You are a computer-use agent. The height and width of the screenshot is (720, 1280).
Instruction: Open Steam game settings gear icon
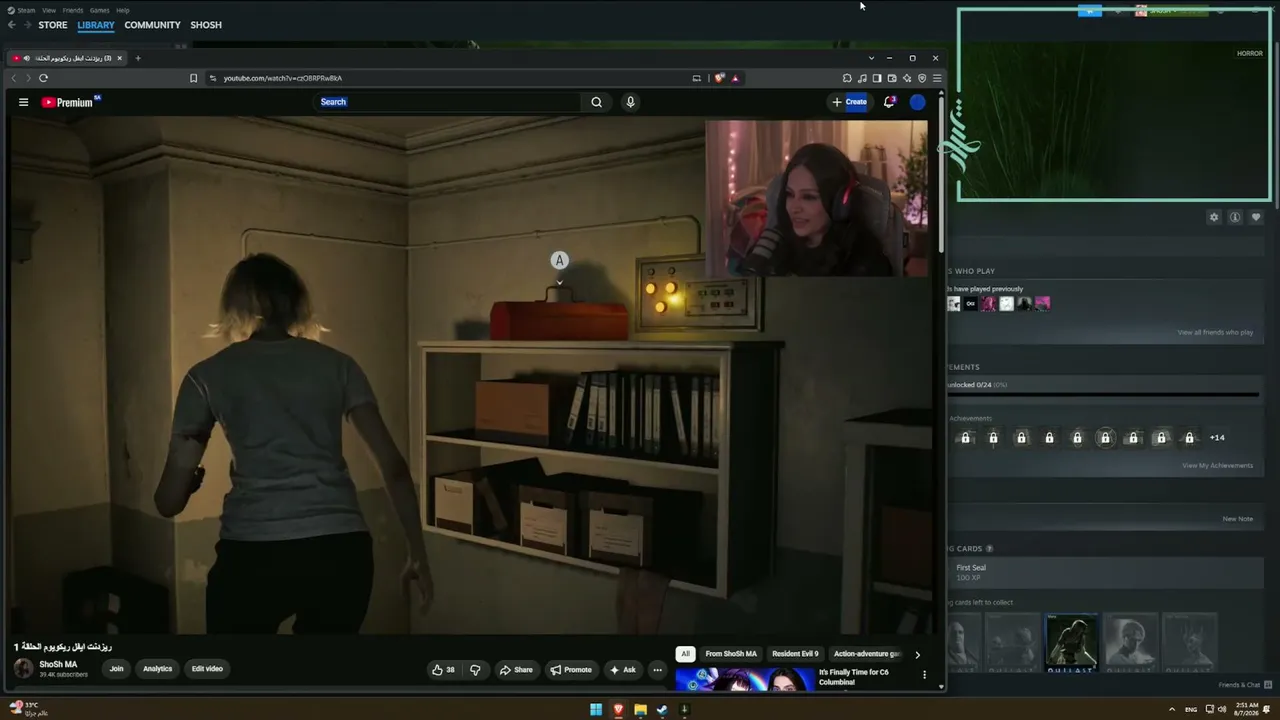click(1214, 217)
